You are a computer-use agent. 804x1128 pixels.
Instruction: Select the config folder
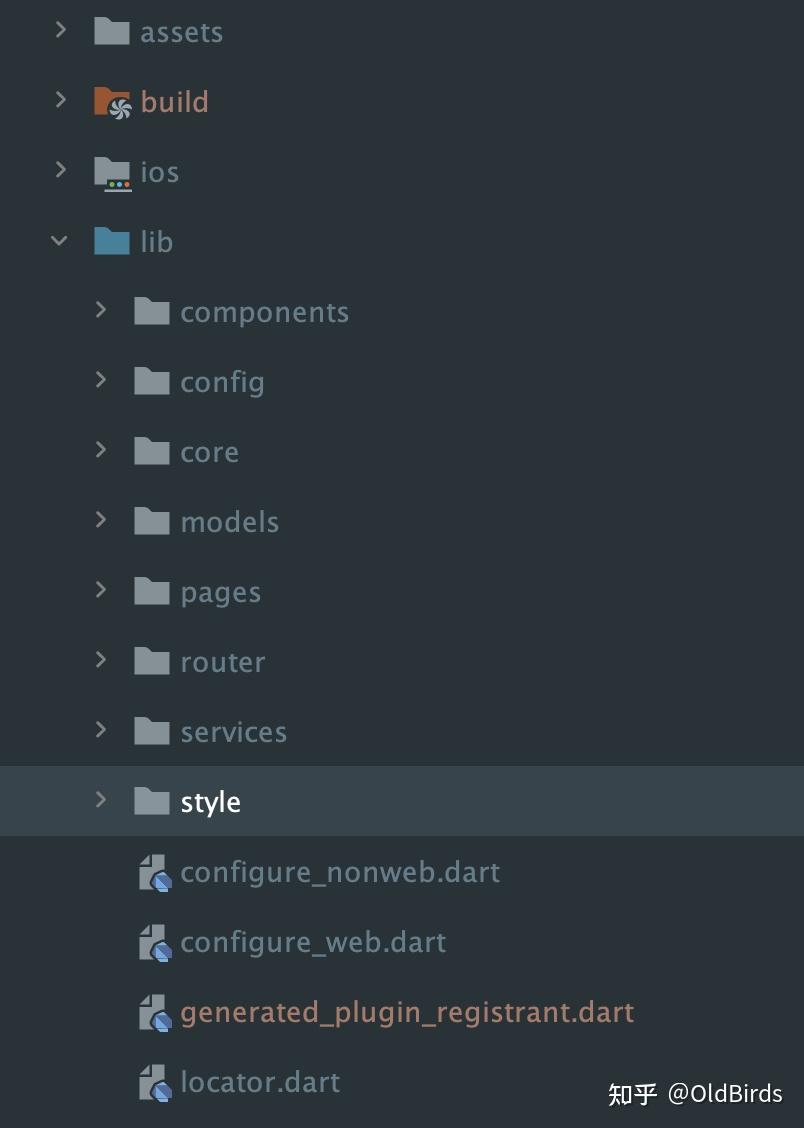pos(222,381)
